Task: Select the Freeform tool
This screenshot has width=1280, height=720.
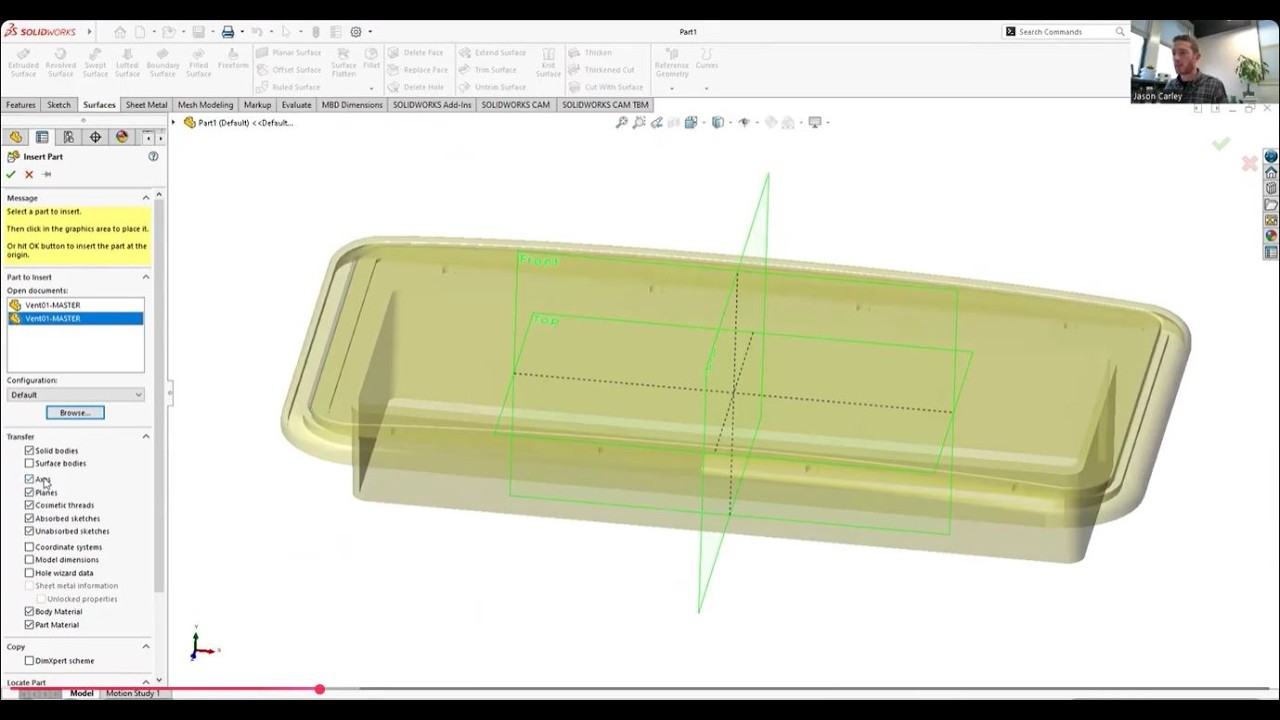Action: point(233,58)
